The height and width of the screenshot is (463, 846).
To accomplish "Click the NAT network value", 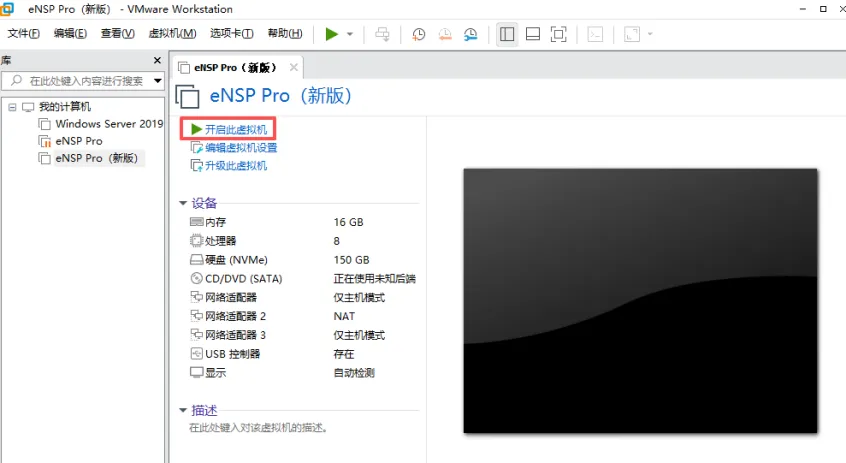I will 344,316.
